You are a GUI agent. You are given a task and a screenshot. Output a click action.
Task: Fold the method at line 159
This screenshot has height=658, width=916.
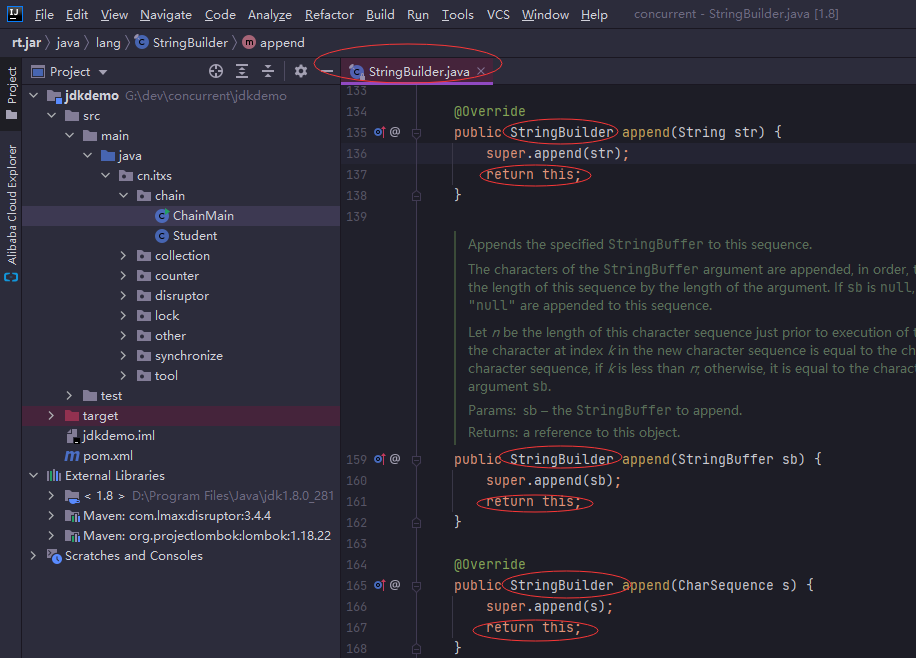pos(417,460)
